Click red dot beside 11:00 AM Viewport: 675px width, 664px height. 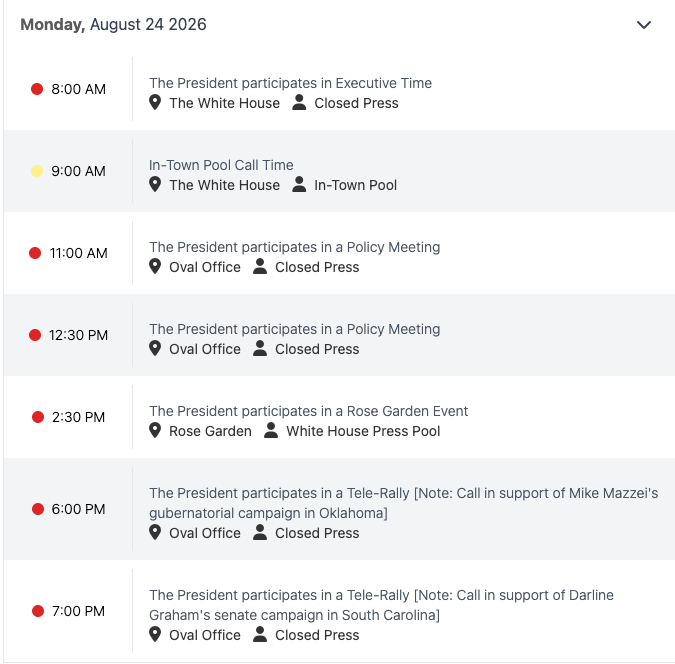pos(35,253)
